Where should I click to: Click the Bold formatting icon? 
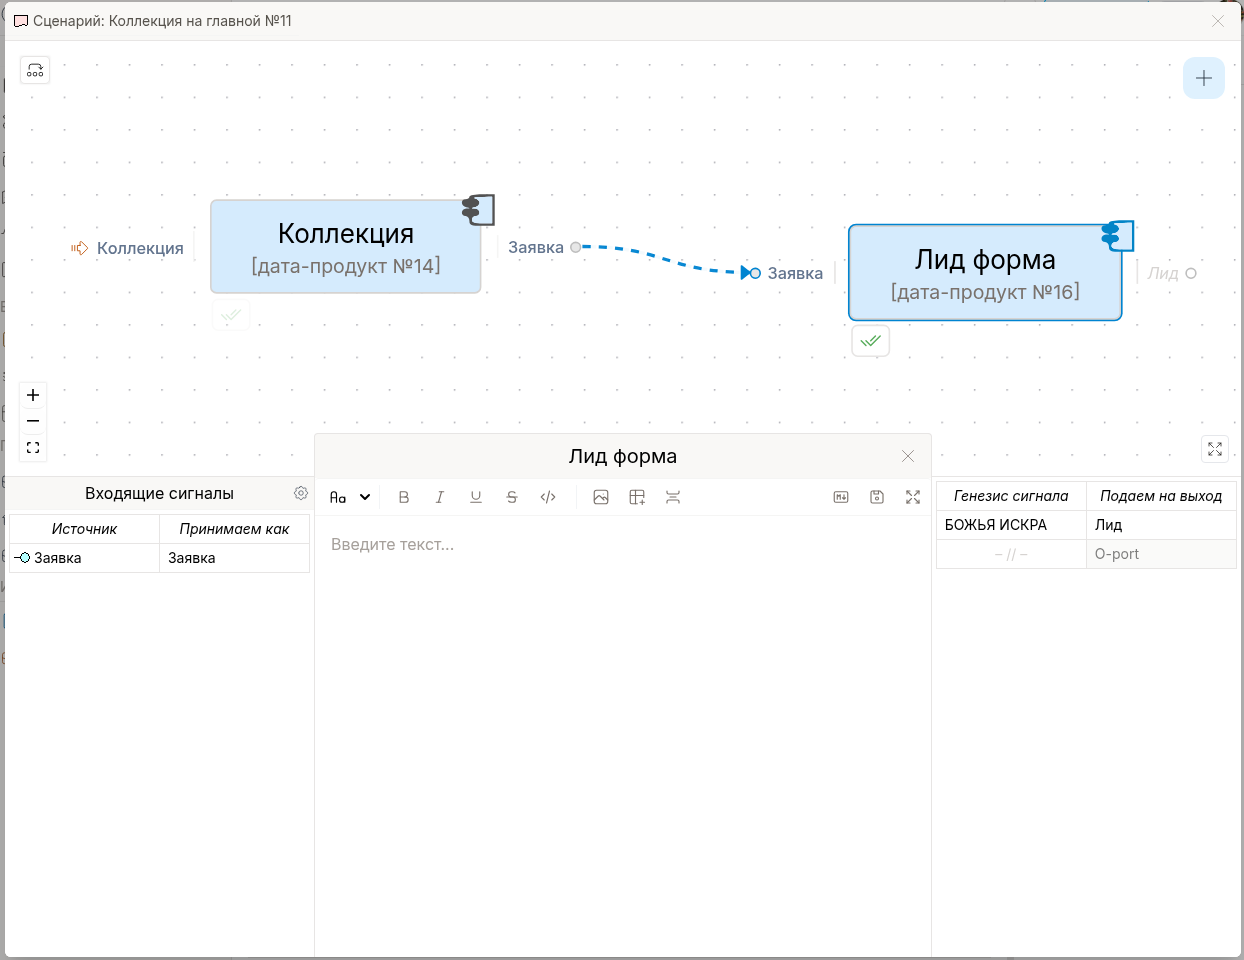pos(404,497)
